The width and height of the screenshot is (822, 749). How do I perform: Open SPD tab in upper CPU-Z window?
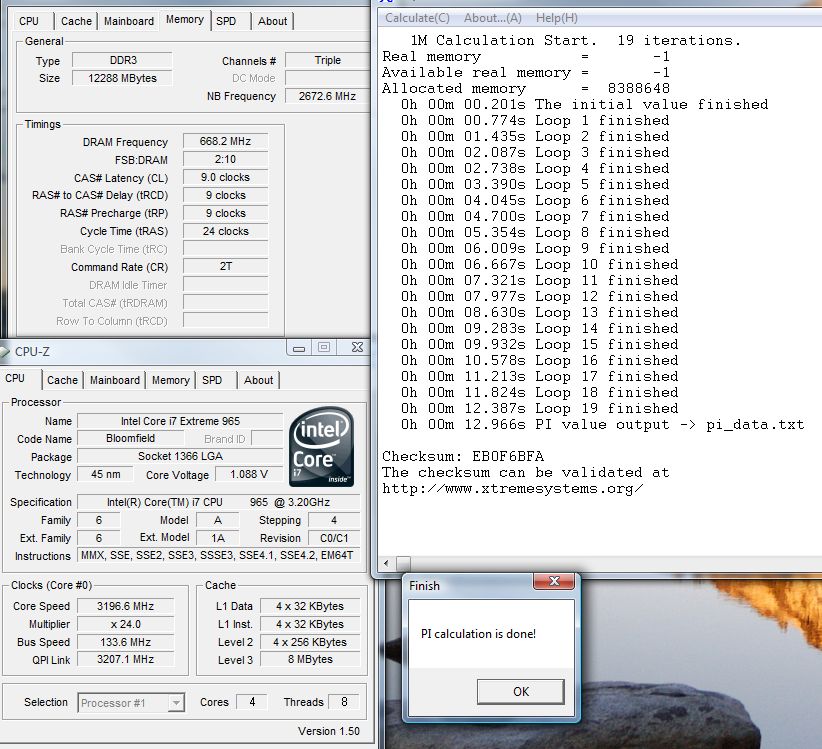click(x=226, y=21)
